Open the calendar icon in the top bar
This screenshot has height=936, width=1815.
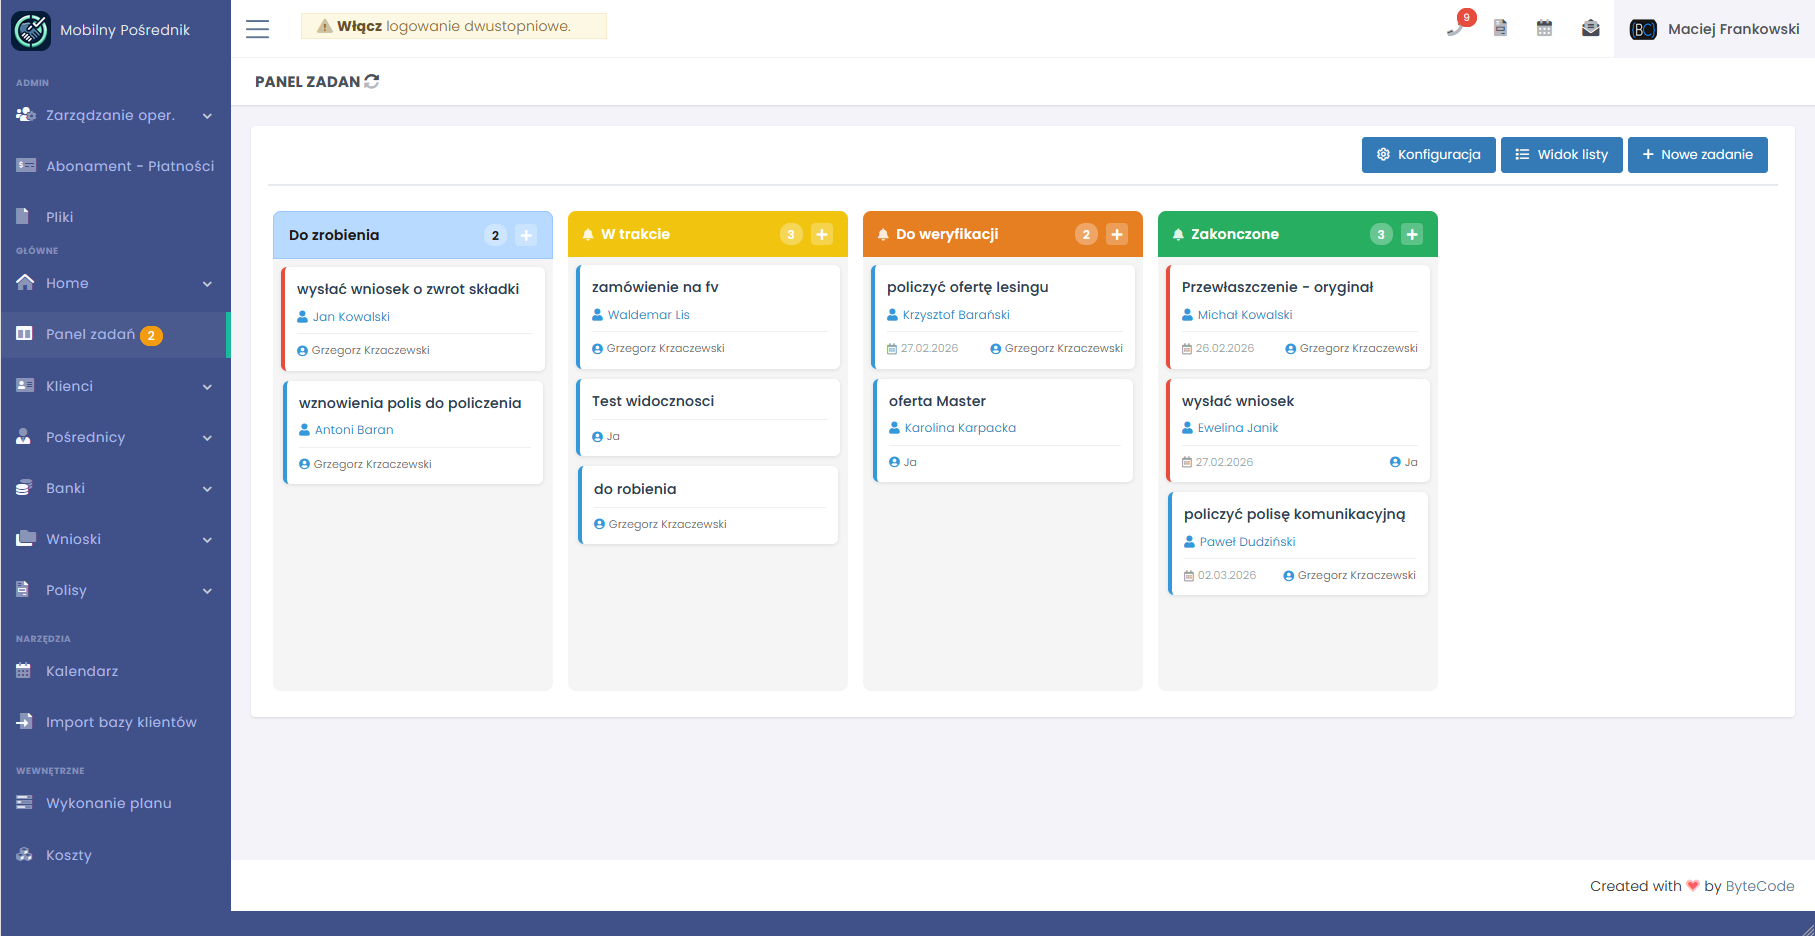coord(1544,28)
